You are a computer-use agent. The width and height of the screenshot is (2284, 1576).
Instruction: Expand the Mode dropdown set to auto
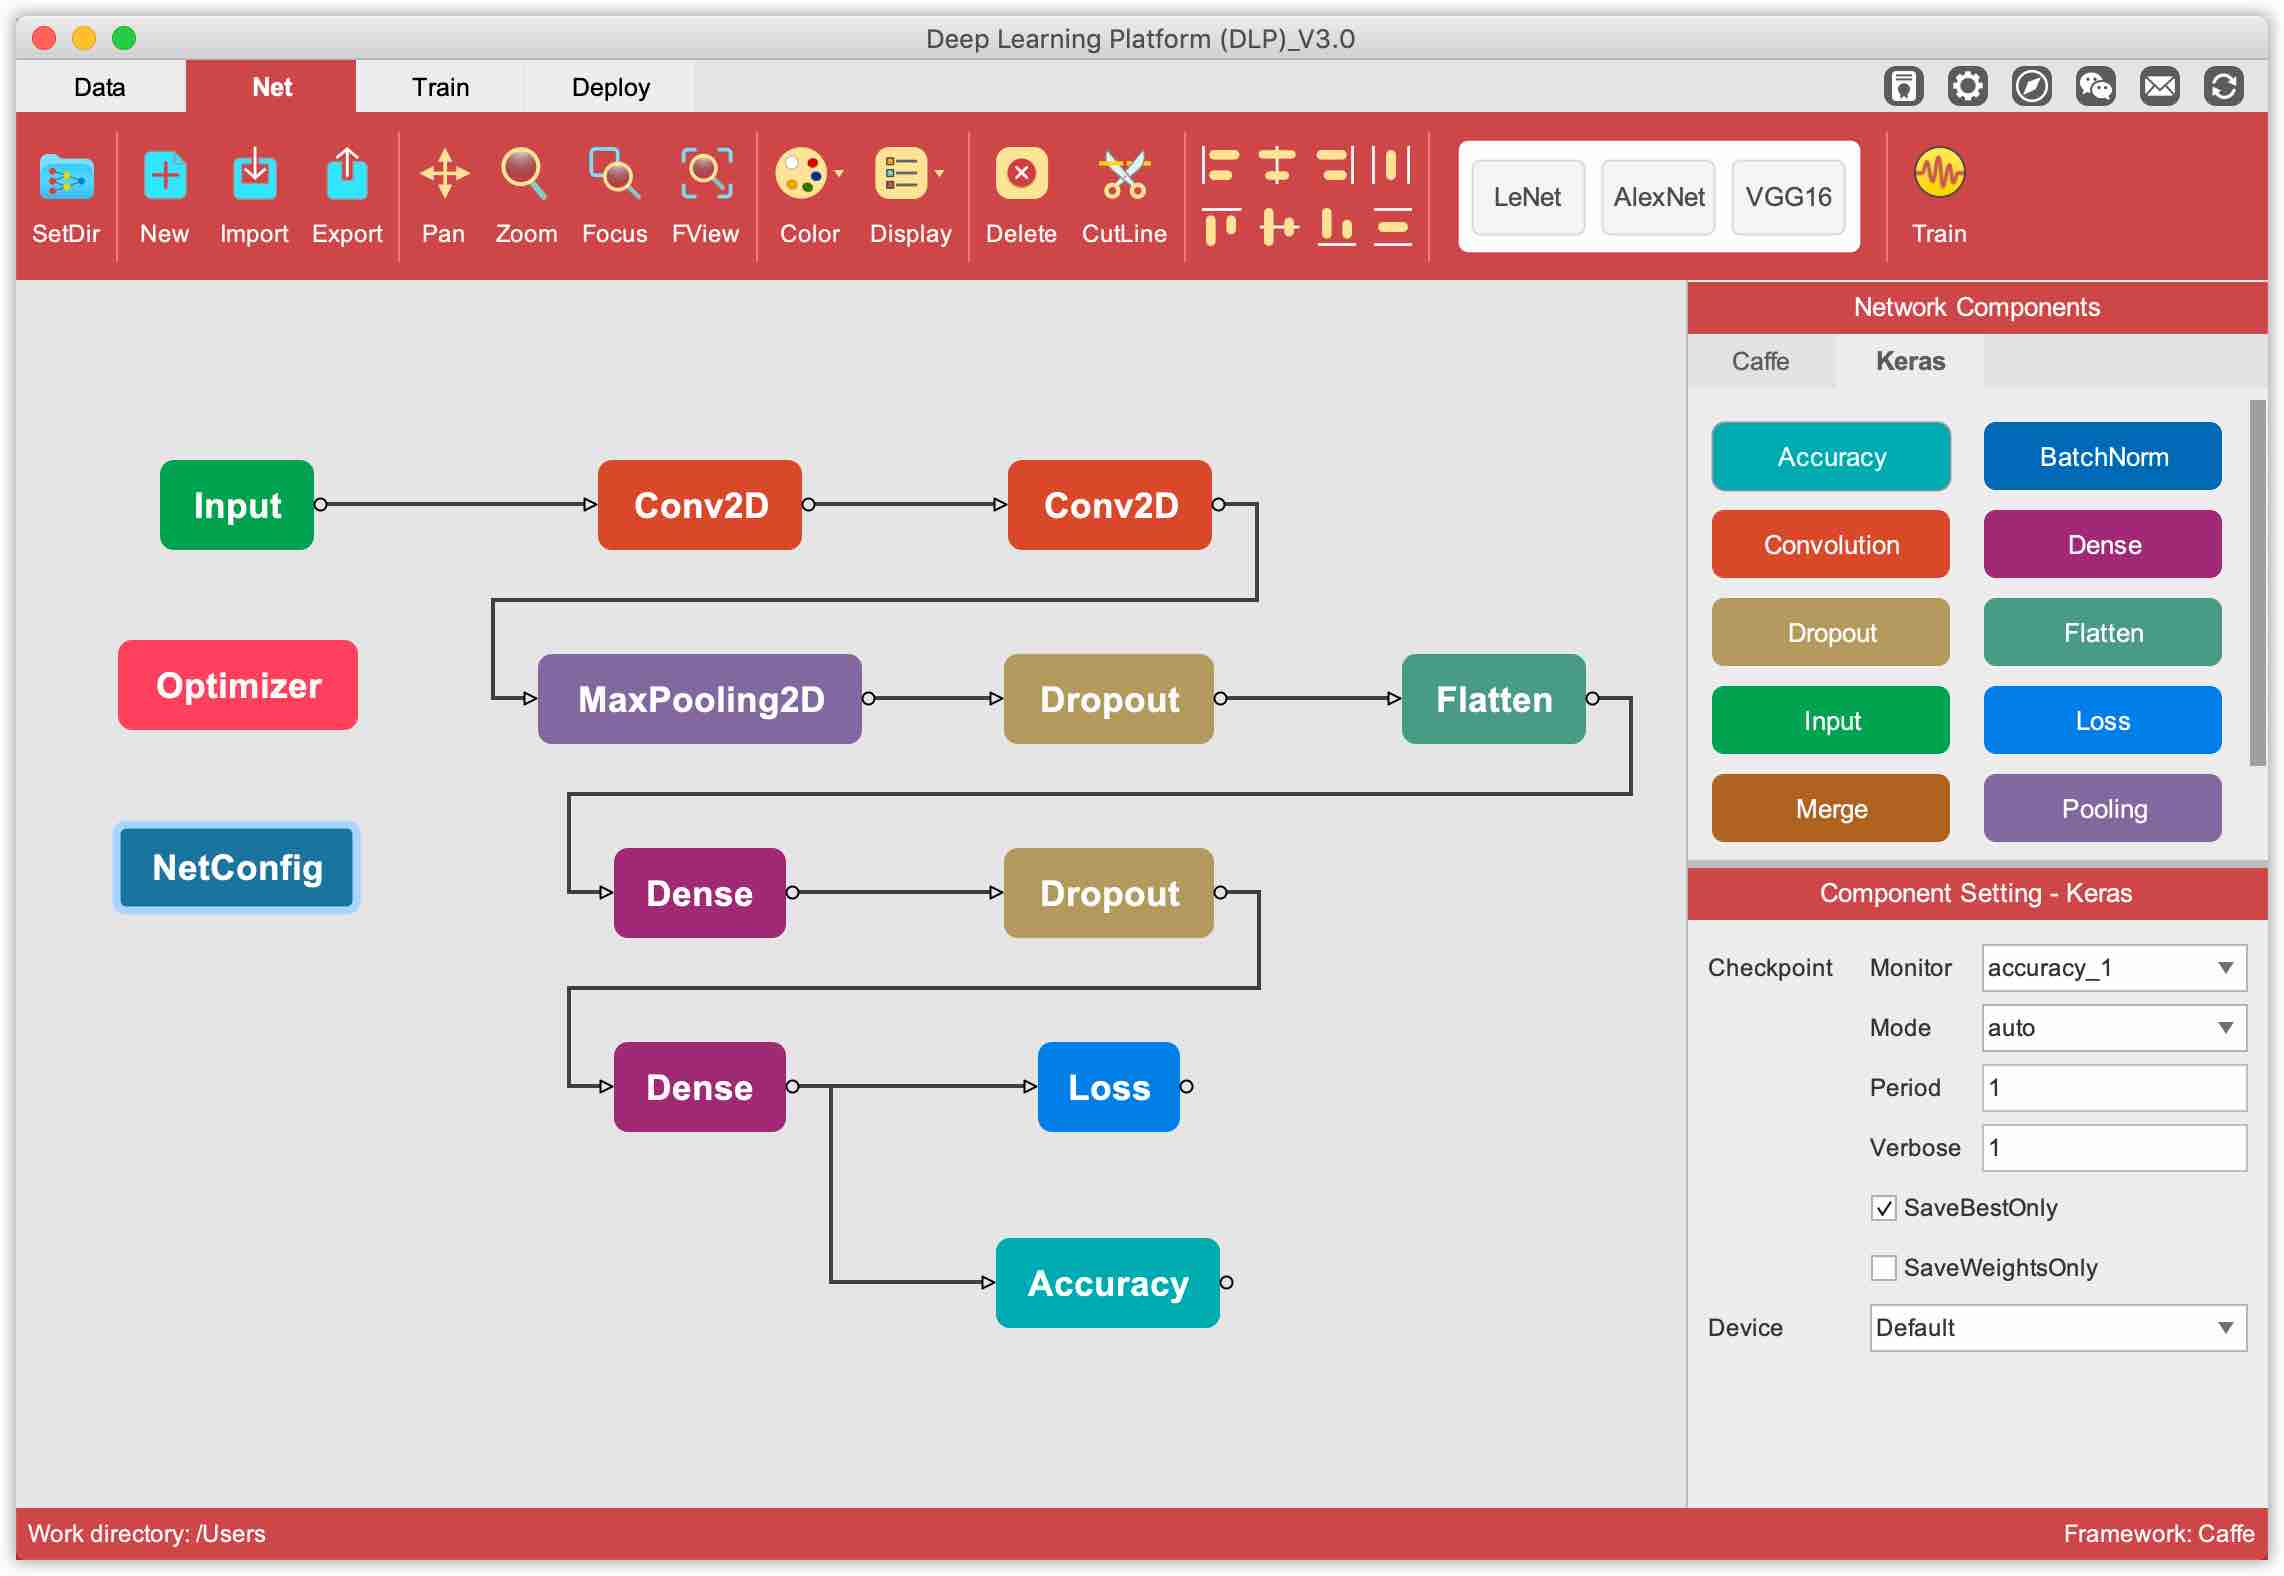tap(2113, 1028)
